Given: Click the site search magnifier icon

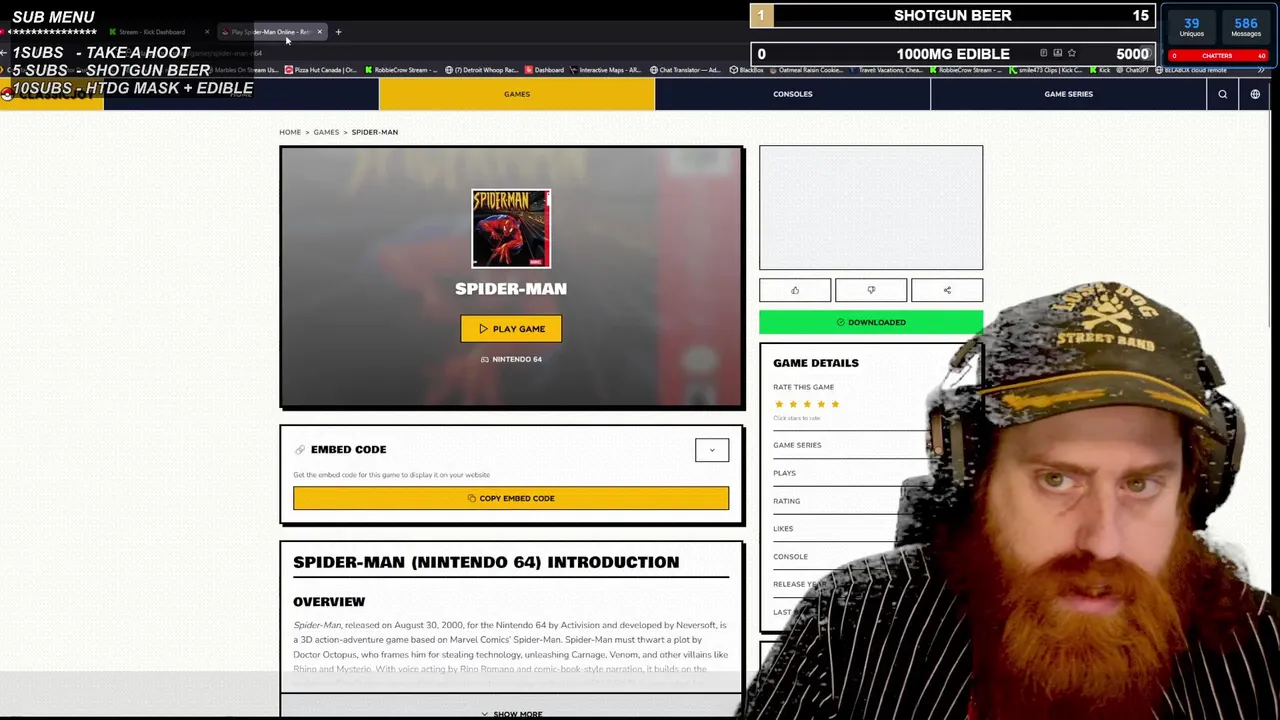Looking at the screenshot, I should point(1222,94).
